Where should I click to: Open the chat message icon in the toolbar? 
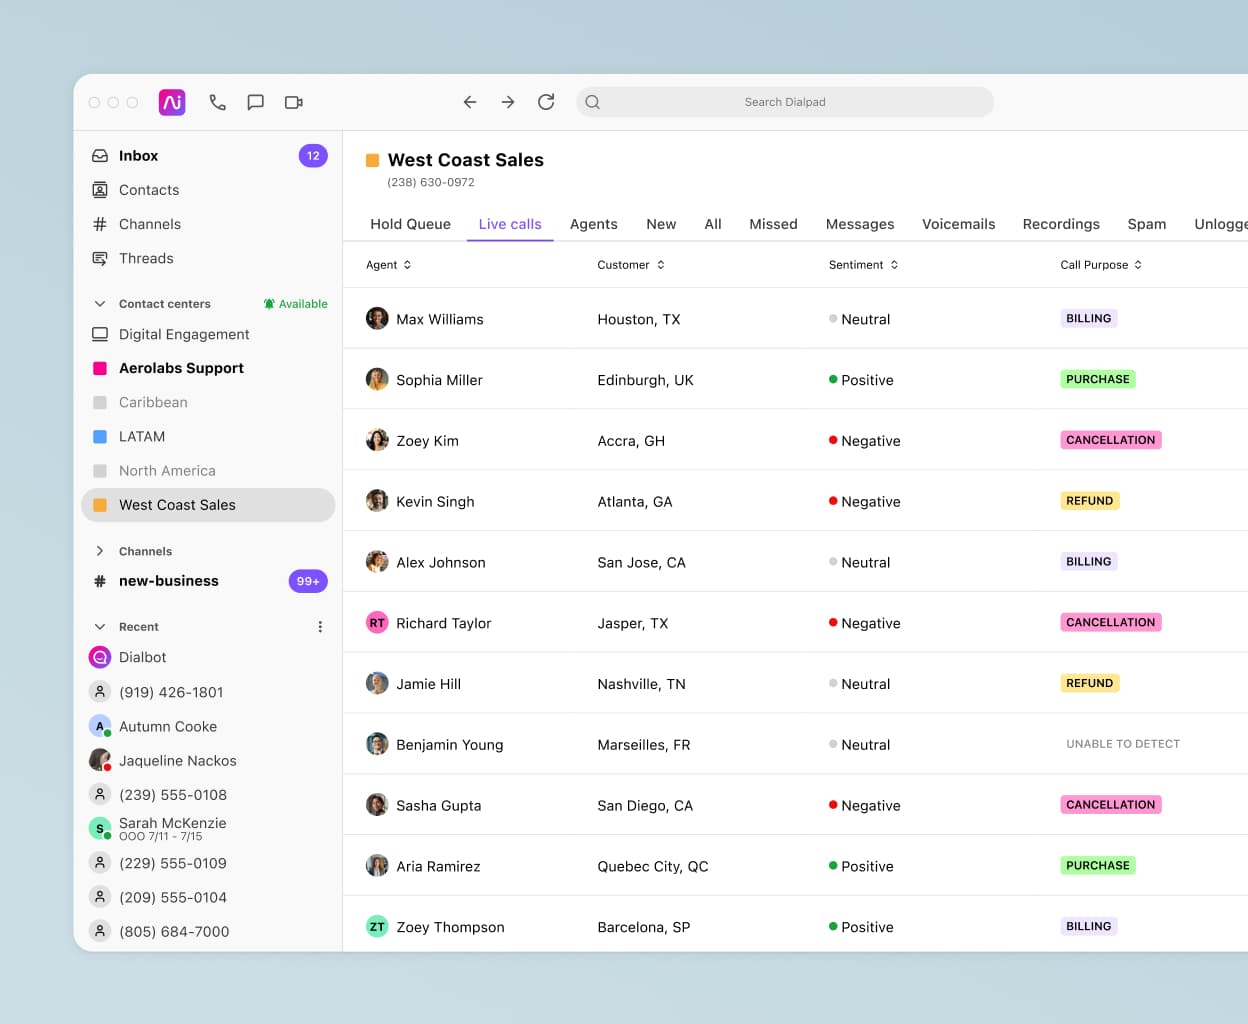click(x=256, y=102)
